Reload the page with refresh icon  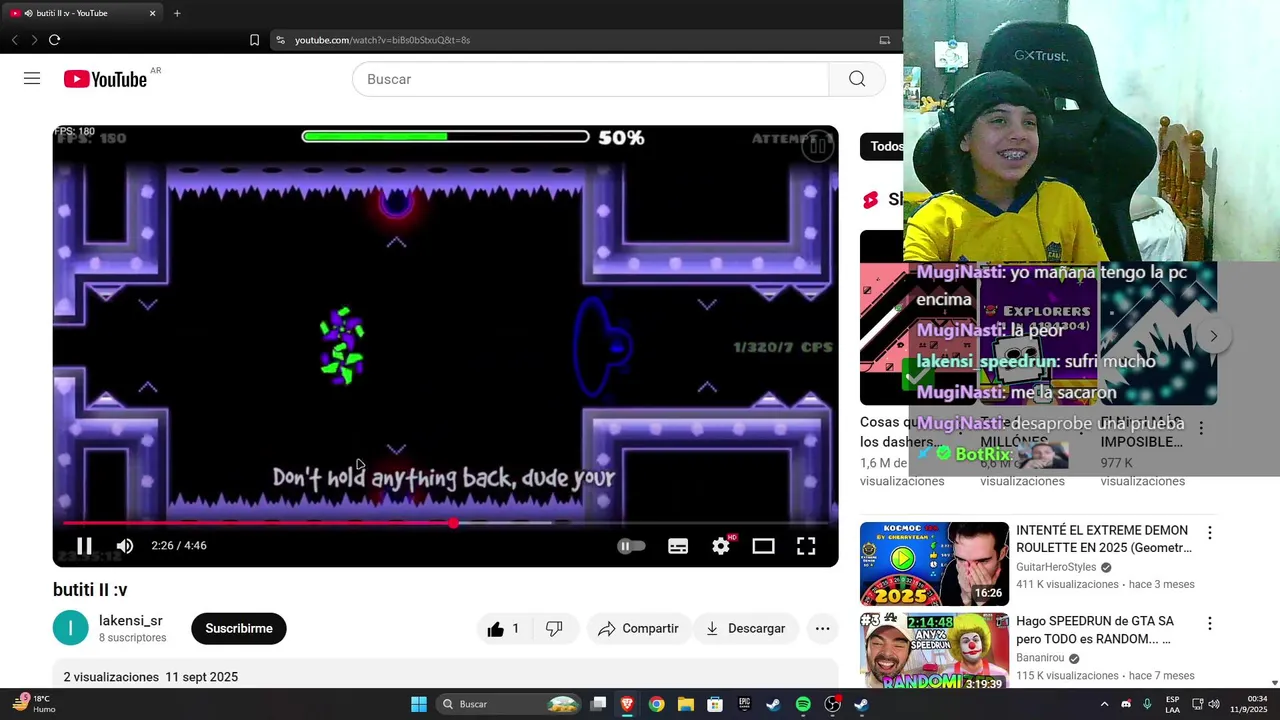54,40
